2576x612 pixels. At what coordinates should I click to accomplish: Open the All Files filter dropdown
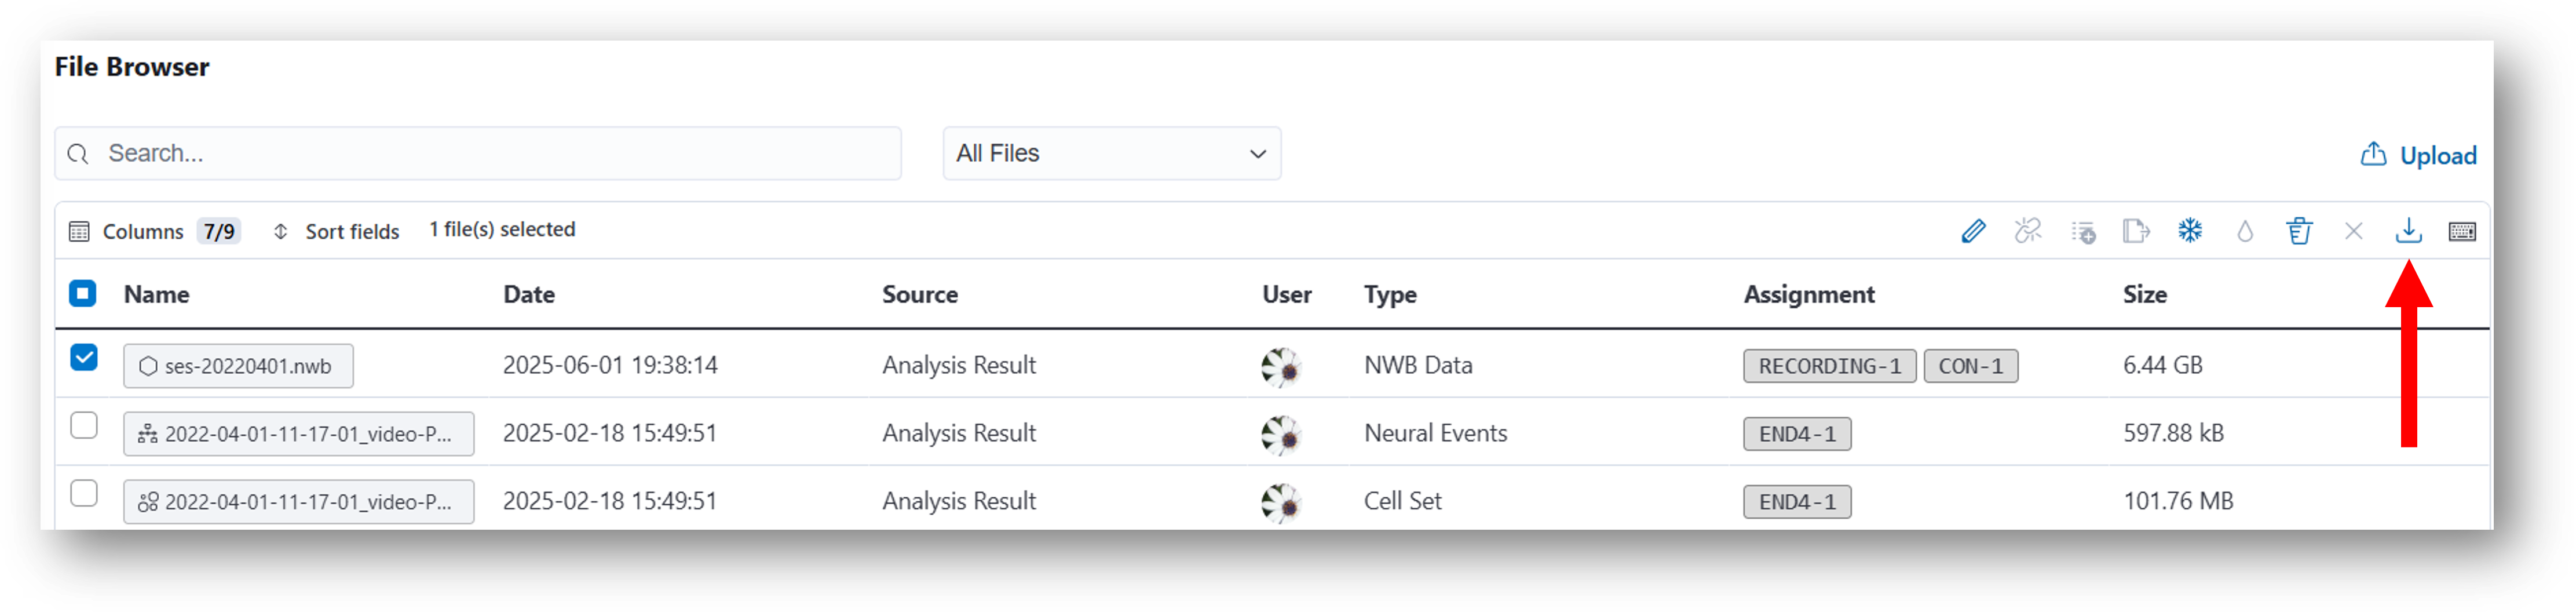tap(1111, 153)
